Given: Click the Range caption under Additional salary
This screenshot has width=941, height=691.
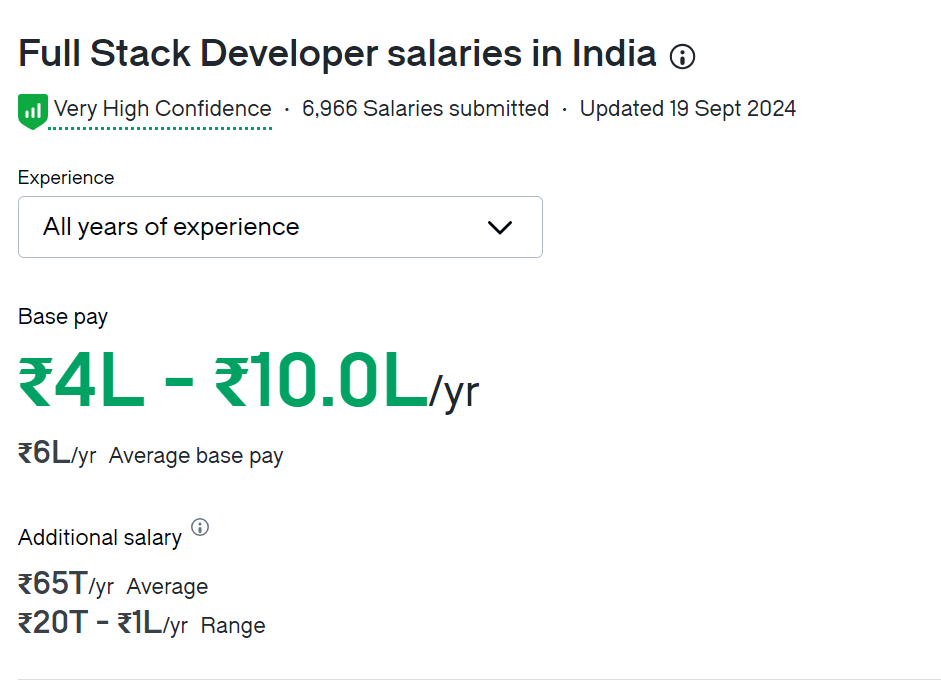Looking at the screenshot, I should (x=233, y=626).
